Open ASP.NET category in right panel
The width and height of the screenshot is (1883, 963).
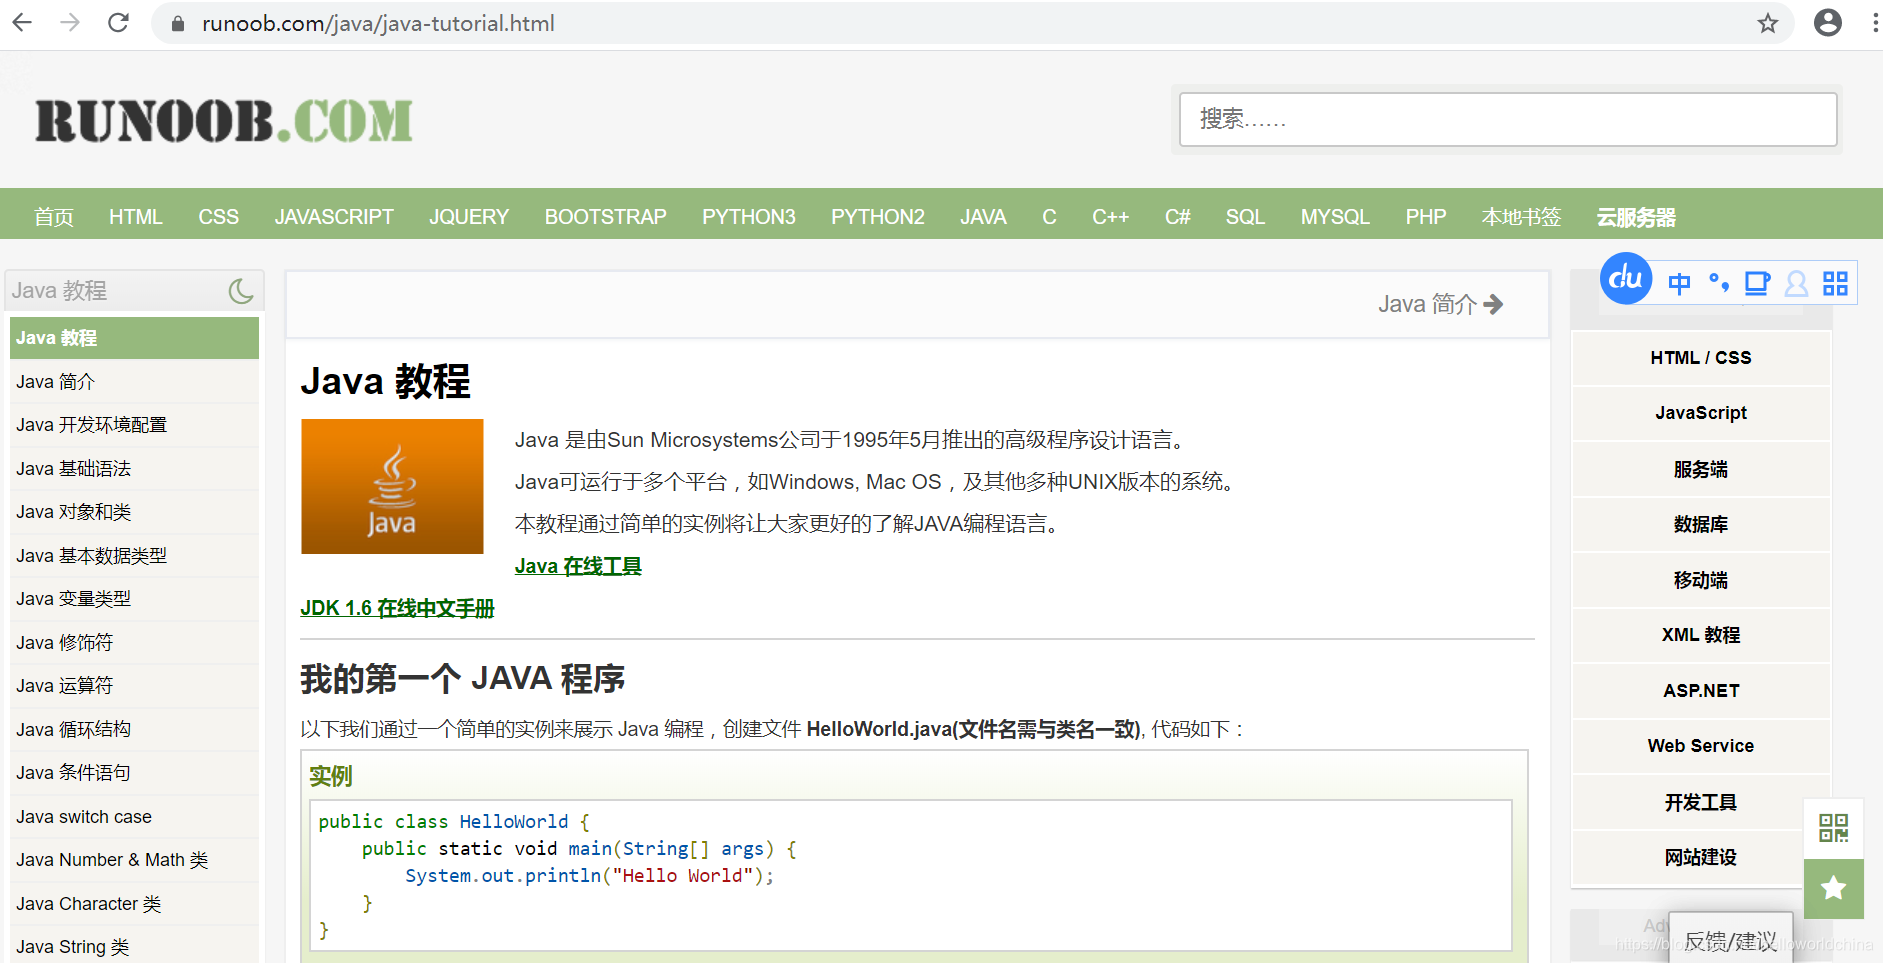tap(1701, 691)
